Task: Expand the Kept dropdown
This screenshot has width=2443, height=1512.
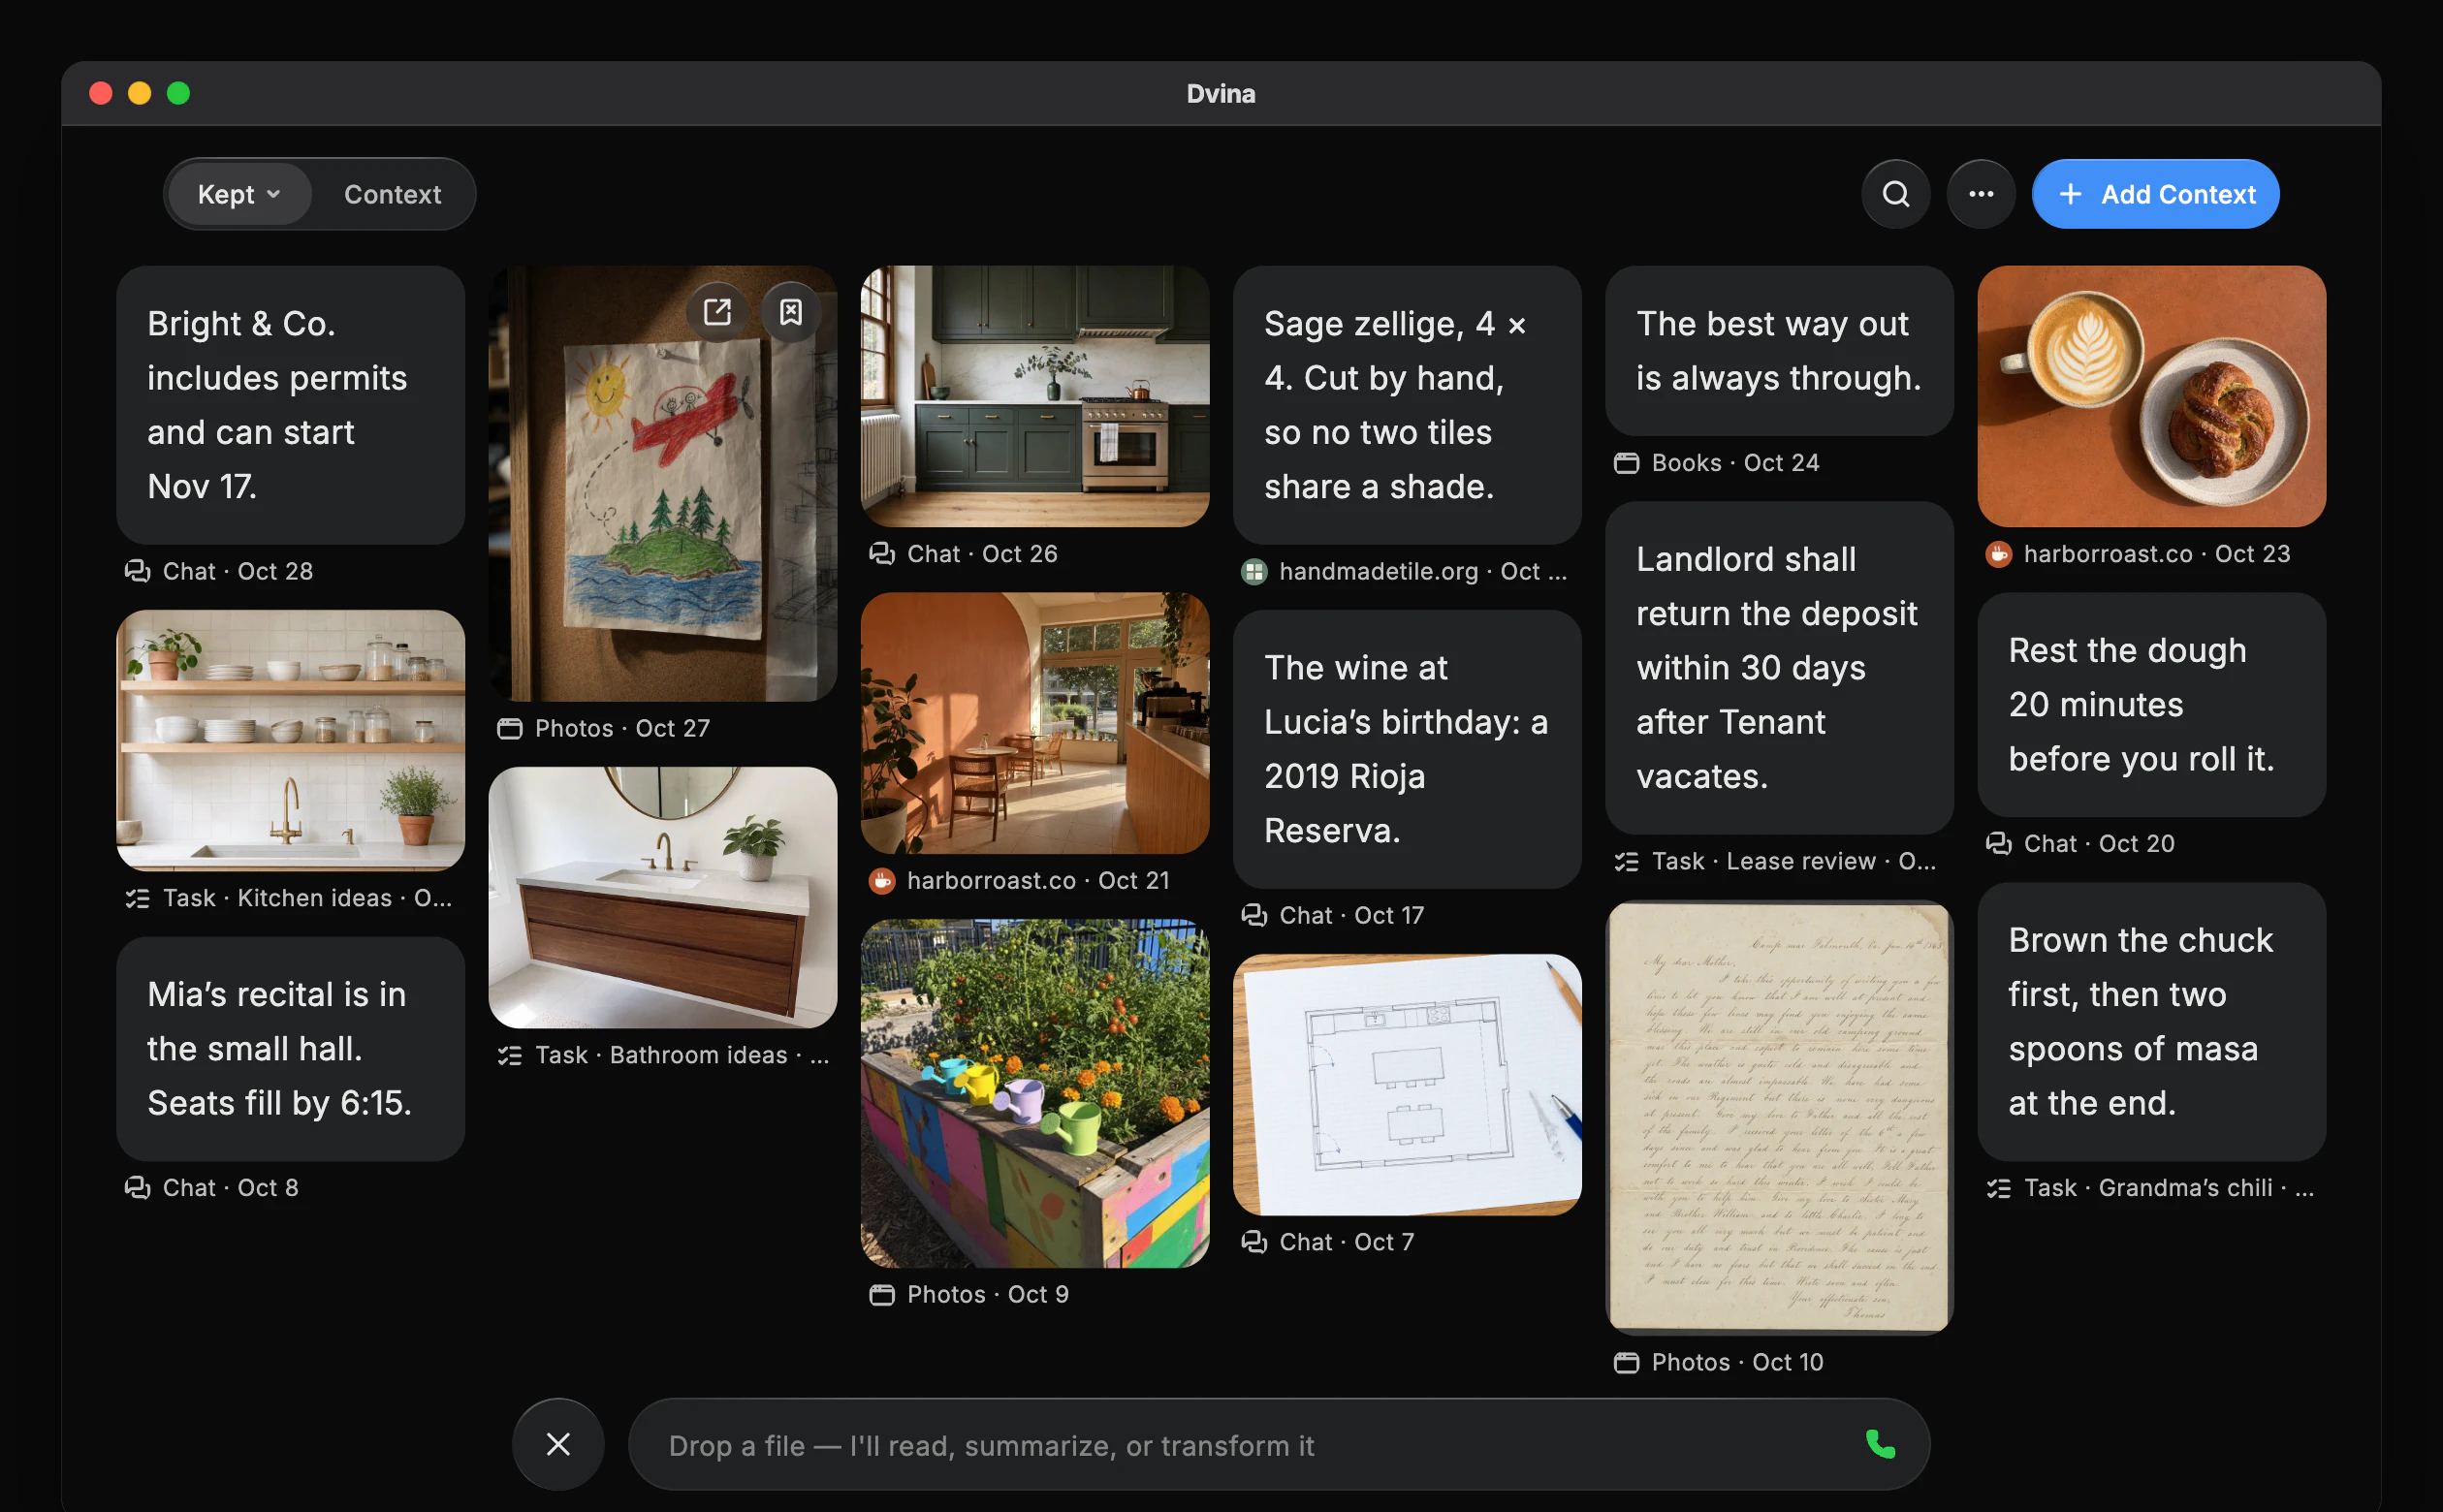Action: point(239,194)
